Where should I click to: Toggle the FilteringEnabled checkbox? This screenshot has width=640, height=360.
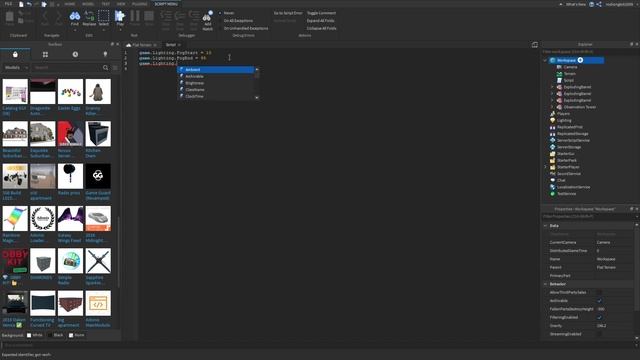[x=600, y=317]
